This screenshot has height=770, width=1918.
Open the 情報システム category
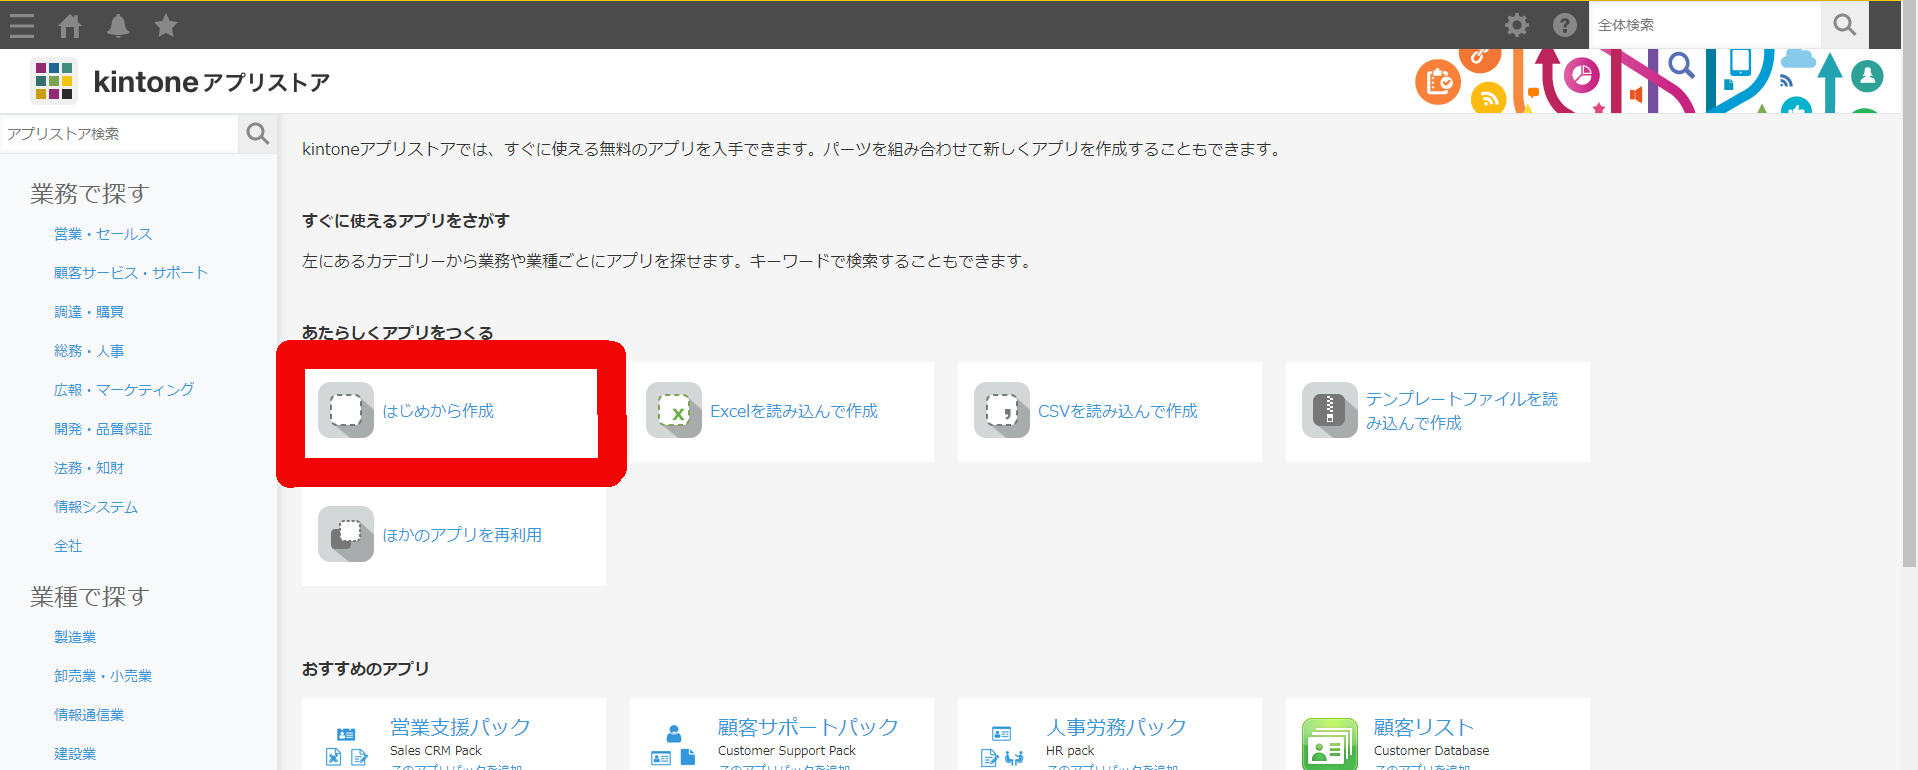click(96, 507)
